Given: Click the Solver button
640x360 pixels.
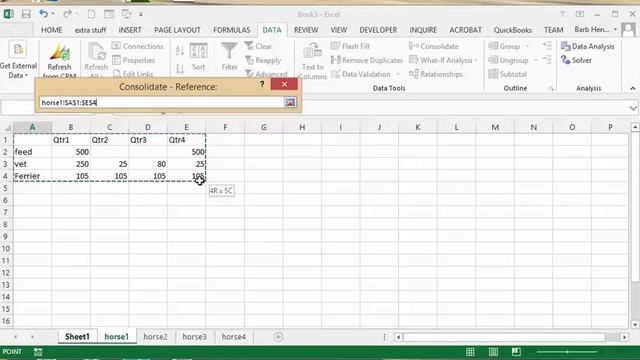Looking at the screenshot, I should (576, 60).
